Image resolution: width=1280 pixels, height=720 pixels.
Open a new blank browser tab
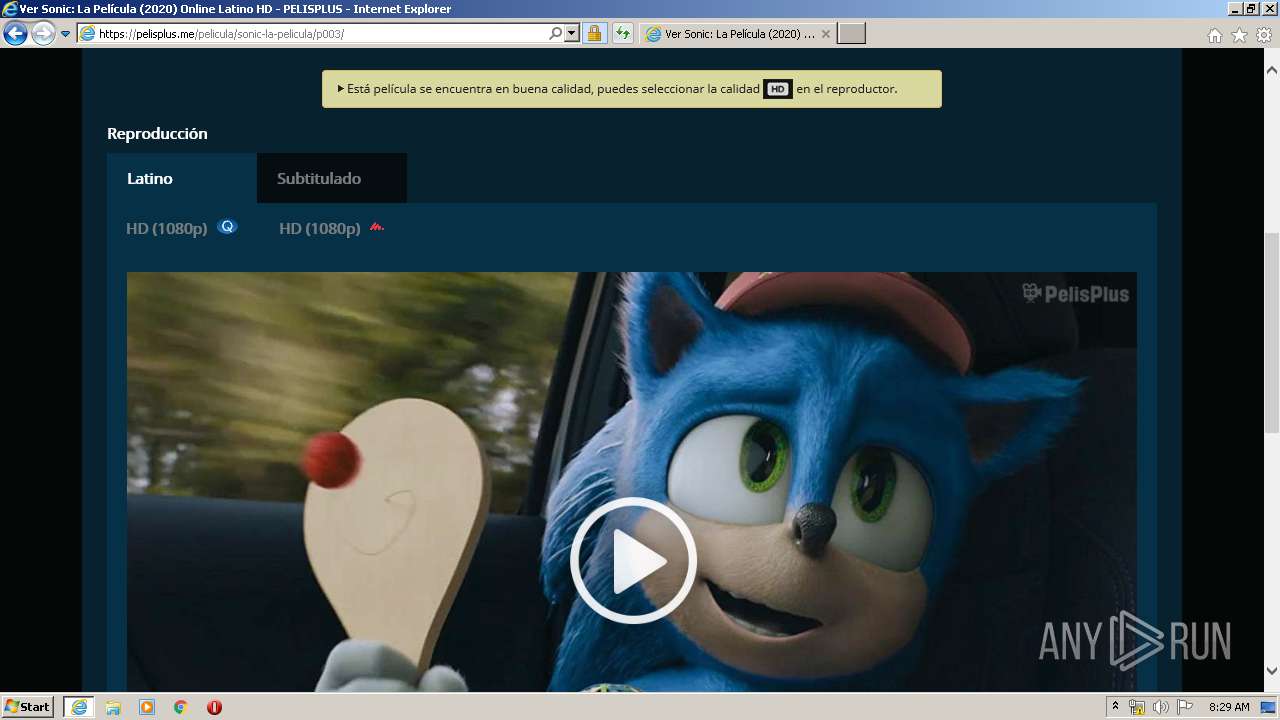(x=851, y=34)
